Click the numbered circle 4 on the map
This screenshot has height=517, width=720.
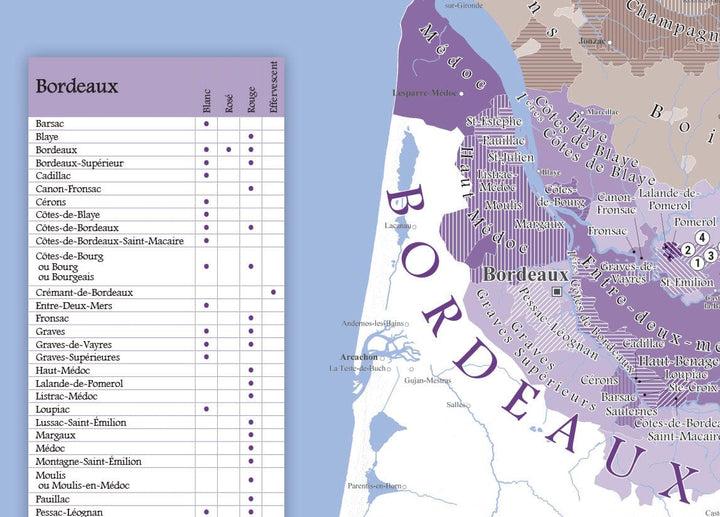(x=702, y=237)
